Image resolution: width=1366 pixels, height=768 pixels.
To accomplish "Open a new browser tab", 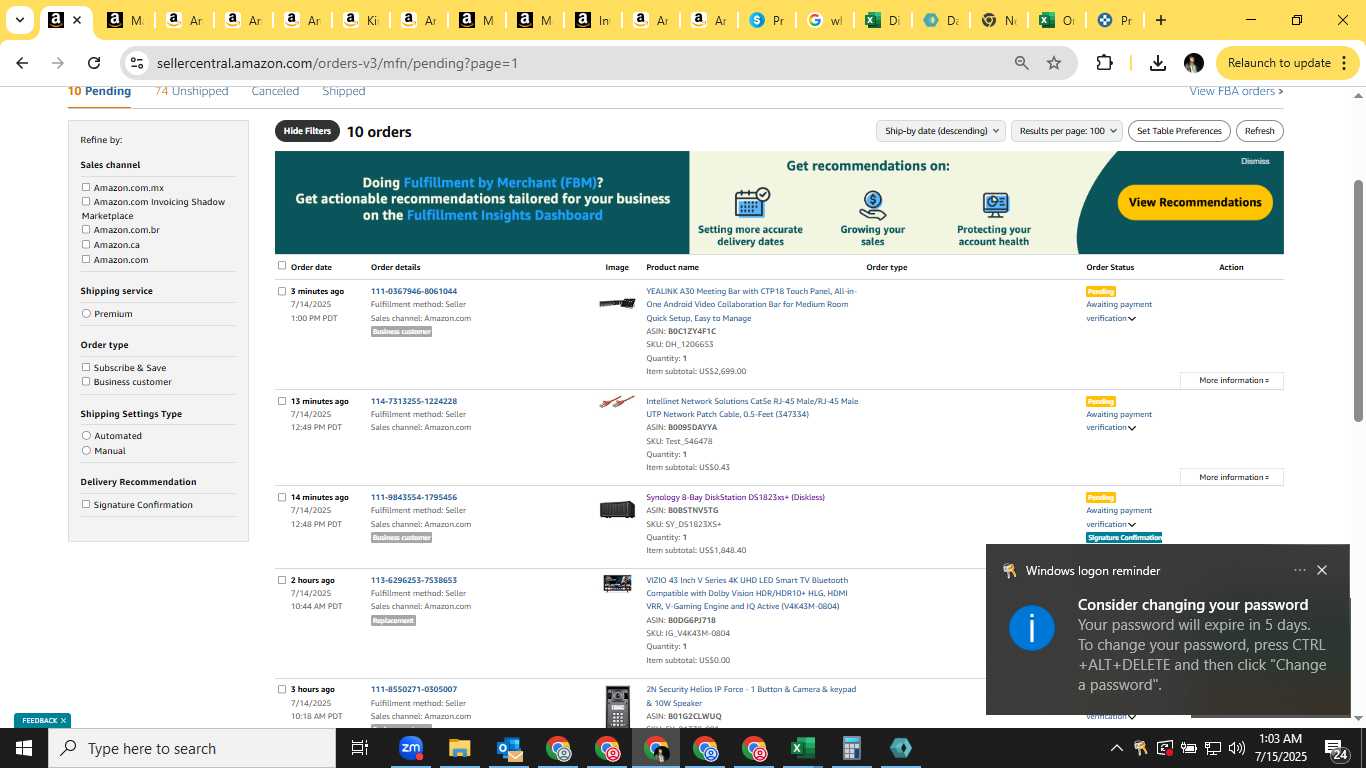I will [x=1160, y=20].
